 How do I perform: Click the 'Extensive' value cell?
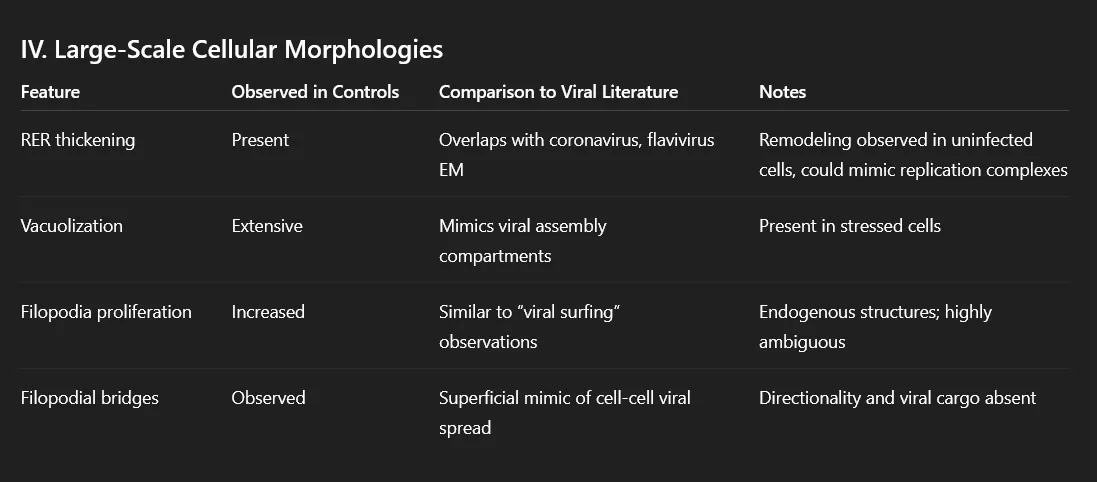pyautogui.click(x=267, y=226)
